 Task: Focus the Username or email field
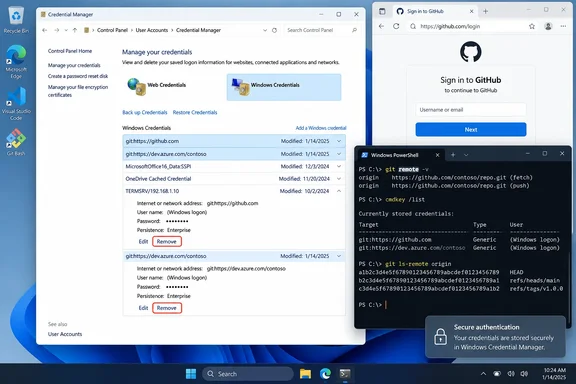click(471, 110)
